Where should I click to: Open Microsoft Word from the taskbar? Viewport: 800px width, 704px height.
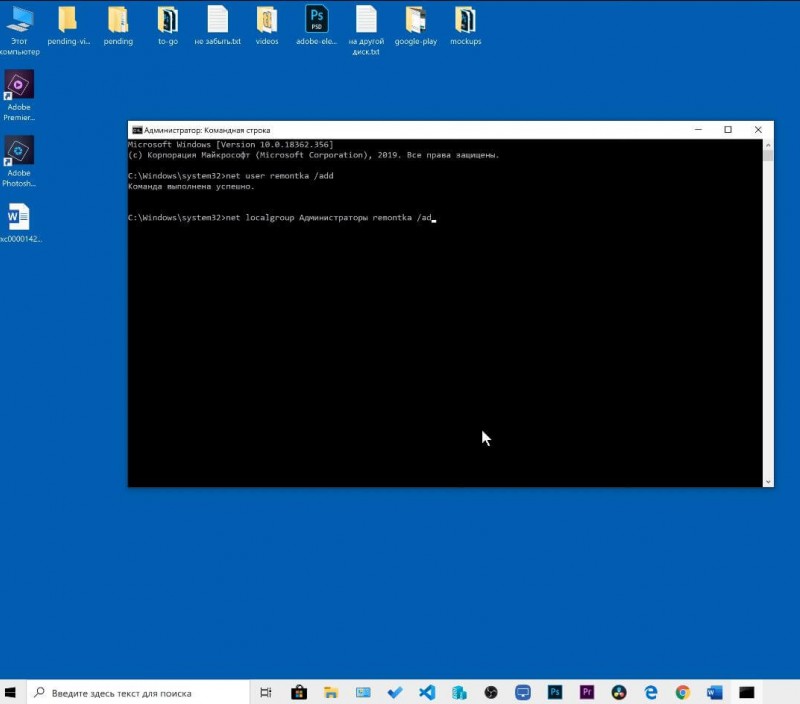715,692
